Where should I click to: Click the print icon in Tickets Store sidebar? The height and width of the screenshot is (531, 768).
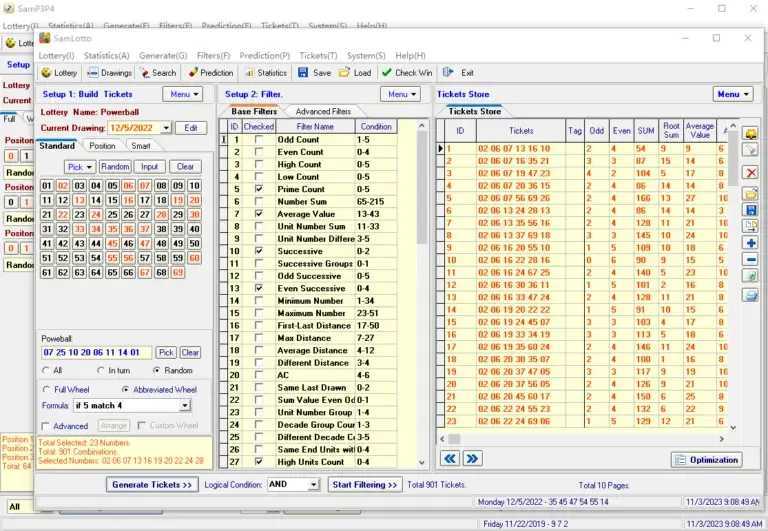750,295
